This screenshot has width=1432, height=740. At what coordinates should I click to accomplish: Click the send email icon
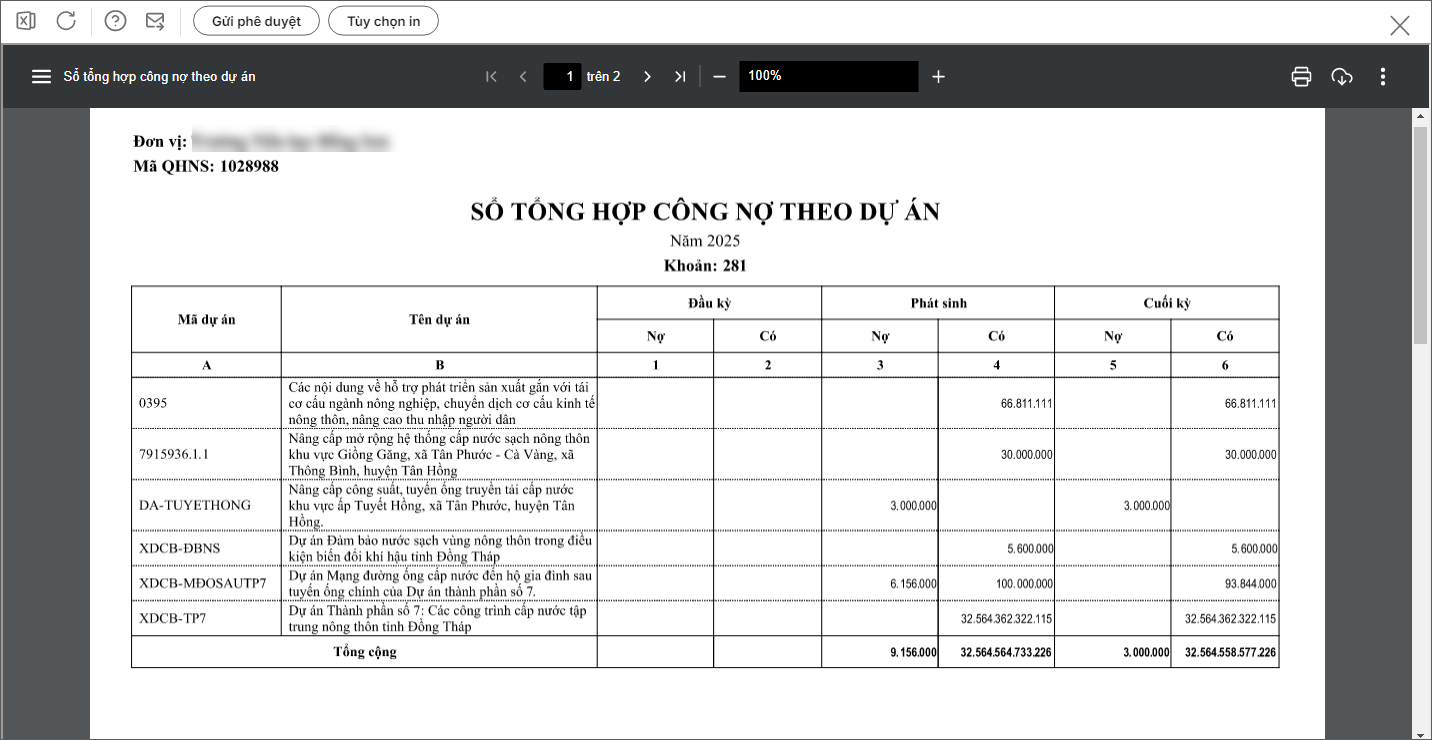click(x=155, y=21)
